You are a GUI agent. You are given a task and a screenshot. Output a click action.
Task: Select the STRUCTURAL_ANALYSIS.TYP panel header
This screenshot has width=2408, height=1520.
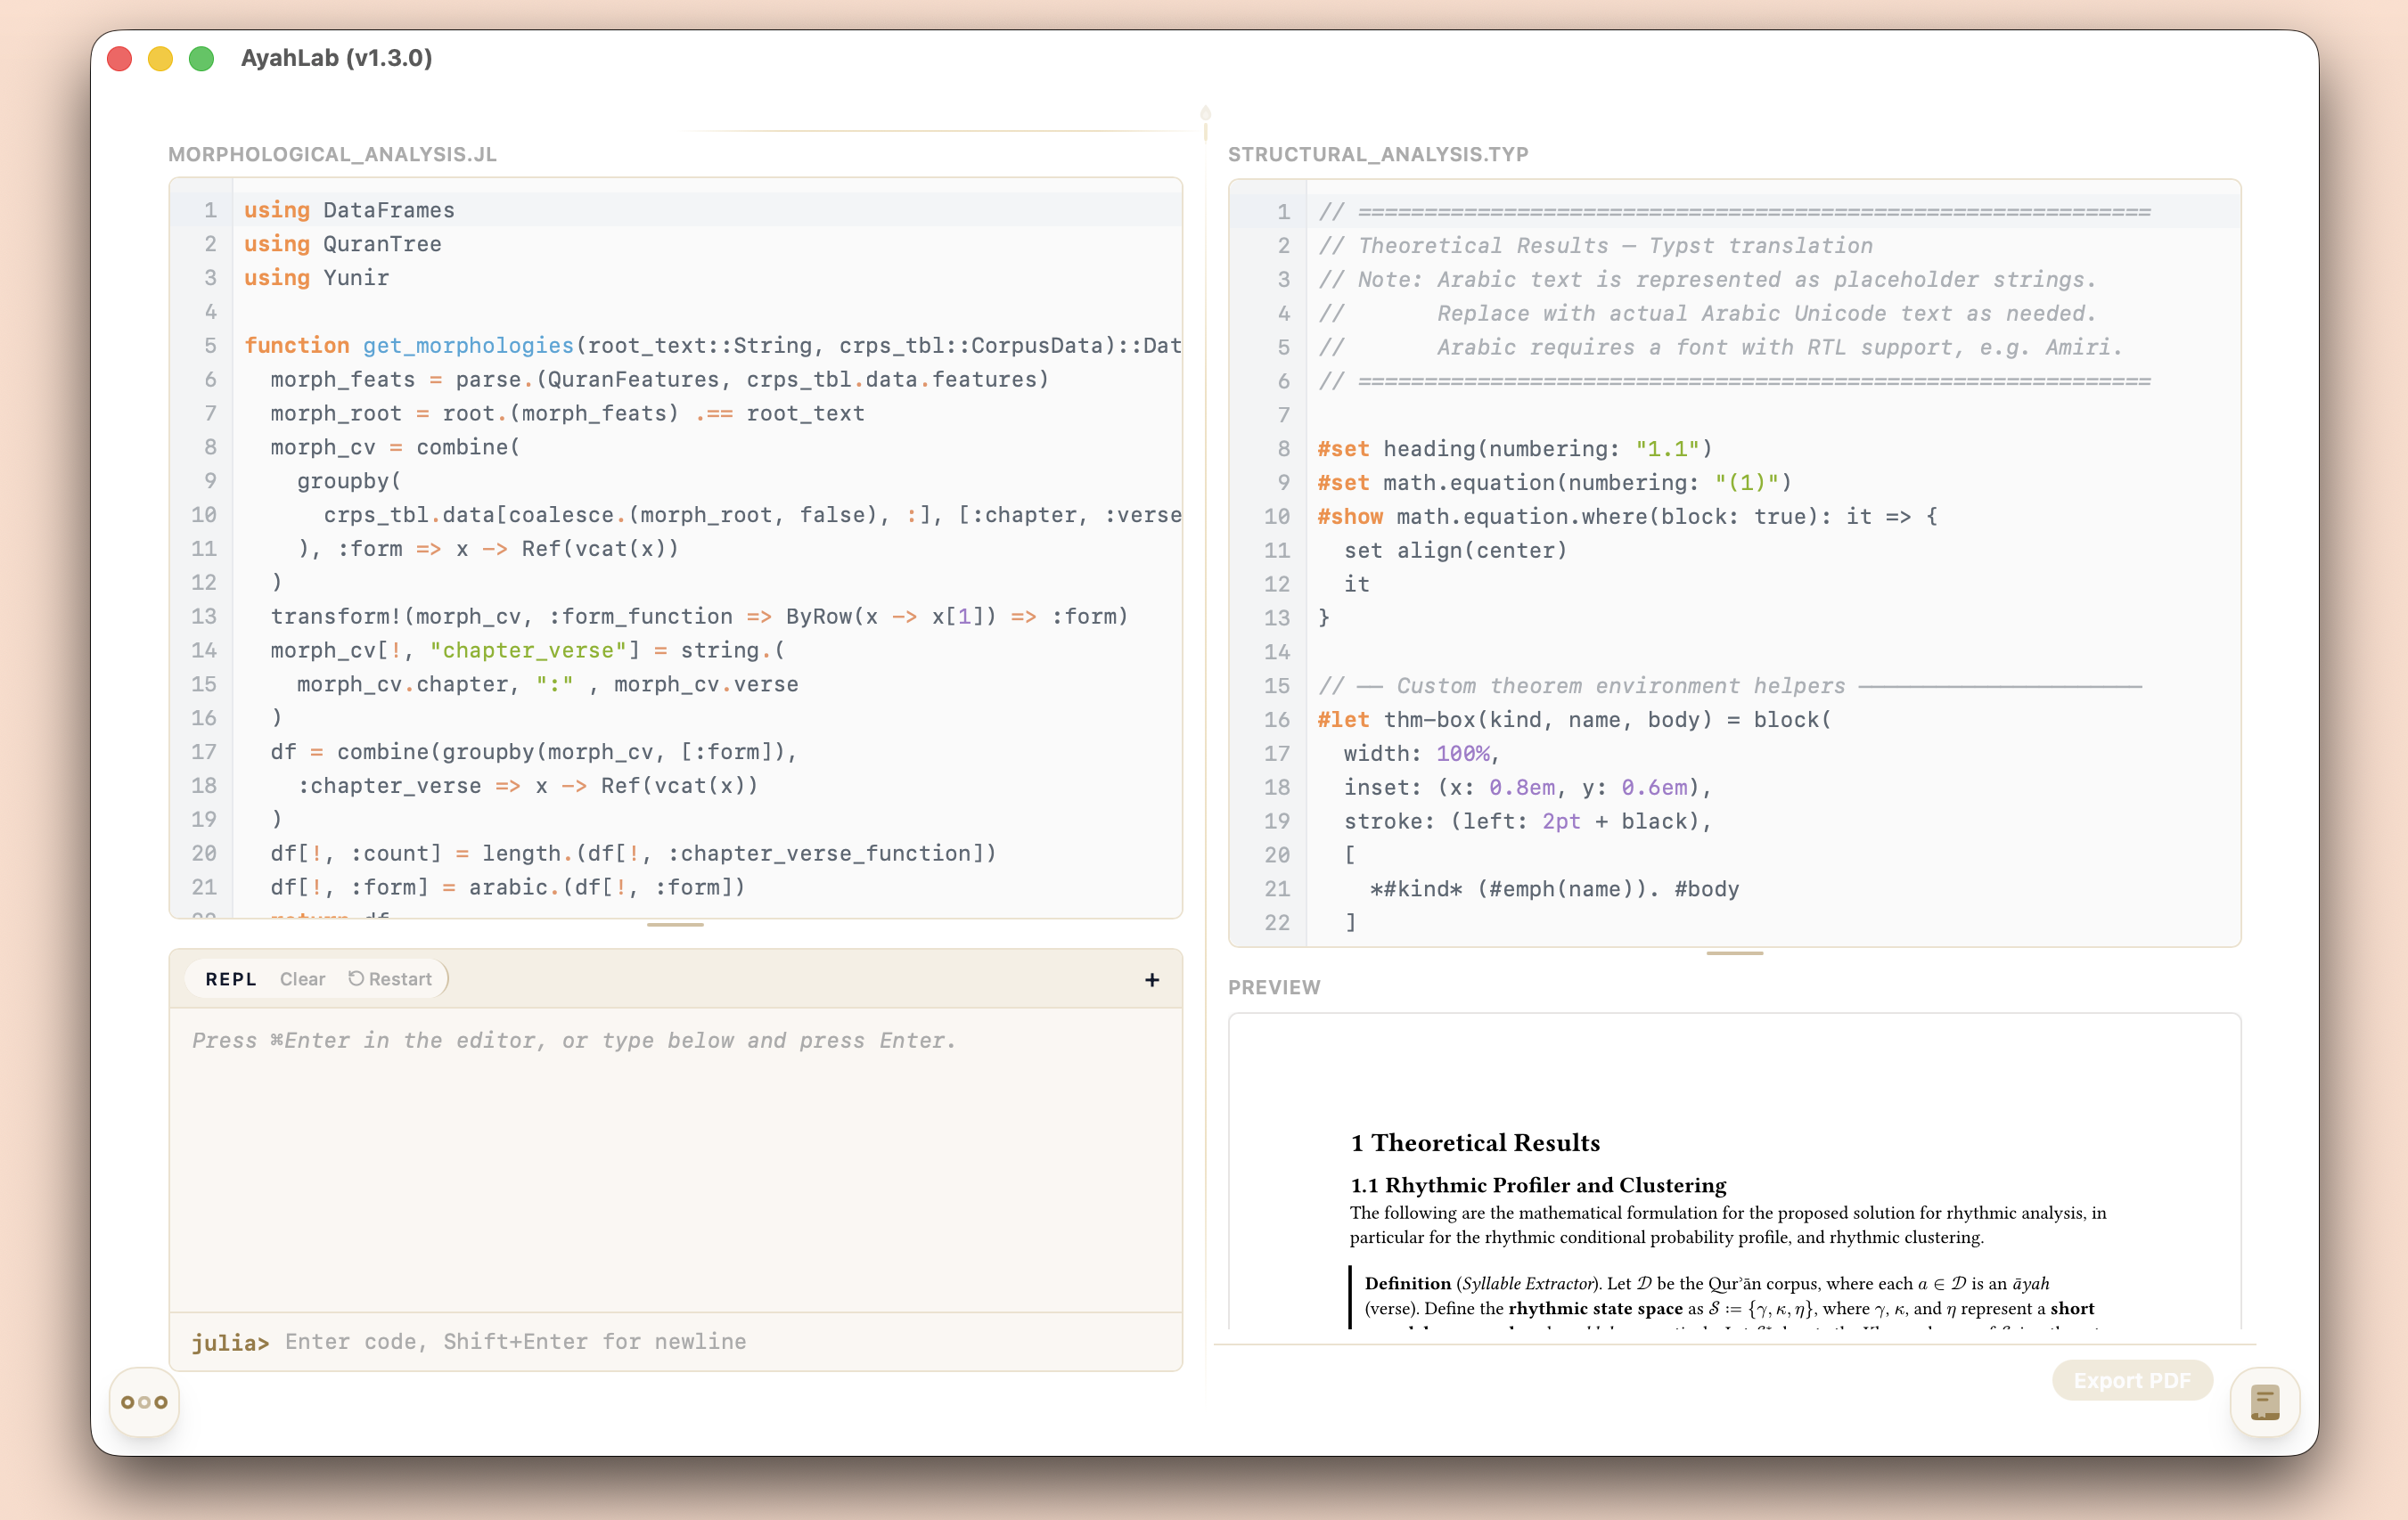pos(1377,155)
